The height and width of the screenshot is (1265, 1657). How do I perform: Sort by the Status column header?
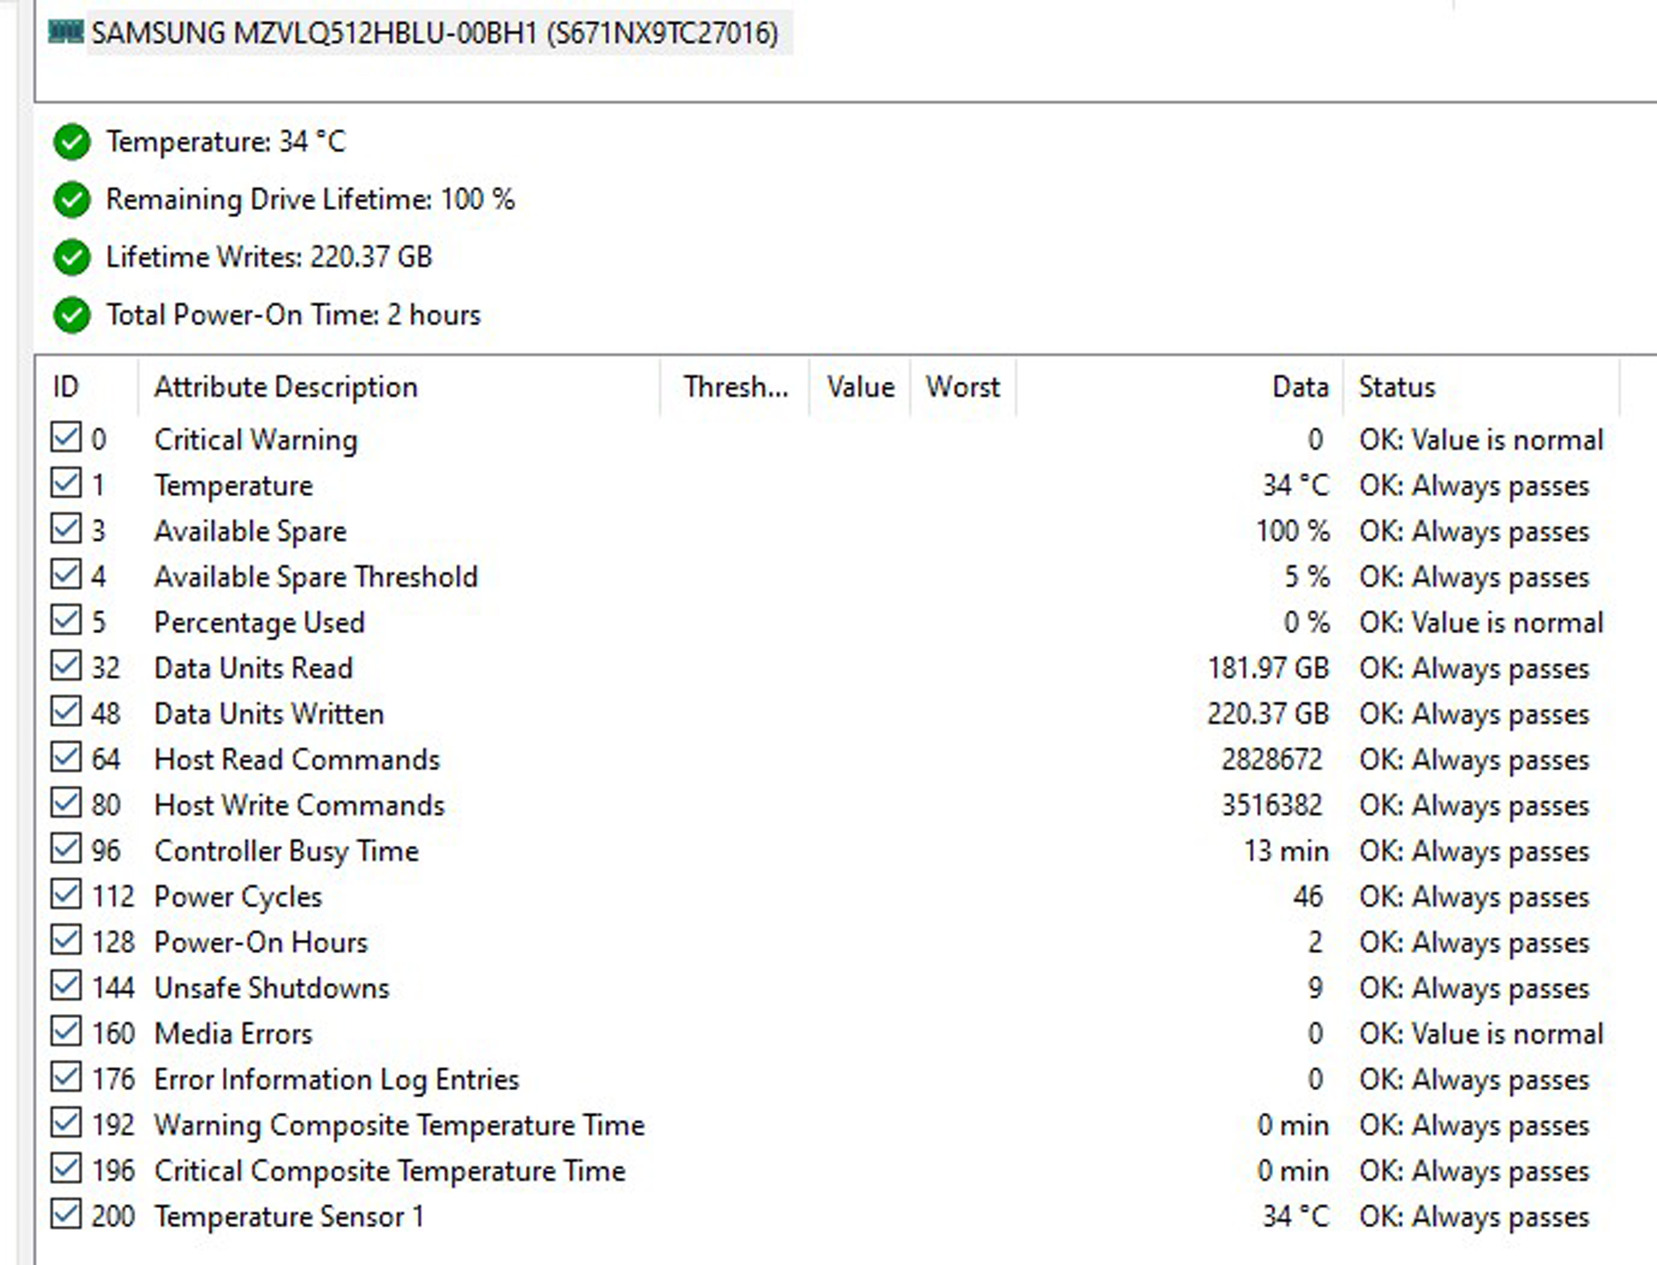[x=1482, y=387]
